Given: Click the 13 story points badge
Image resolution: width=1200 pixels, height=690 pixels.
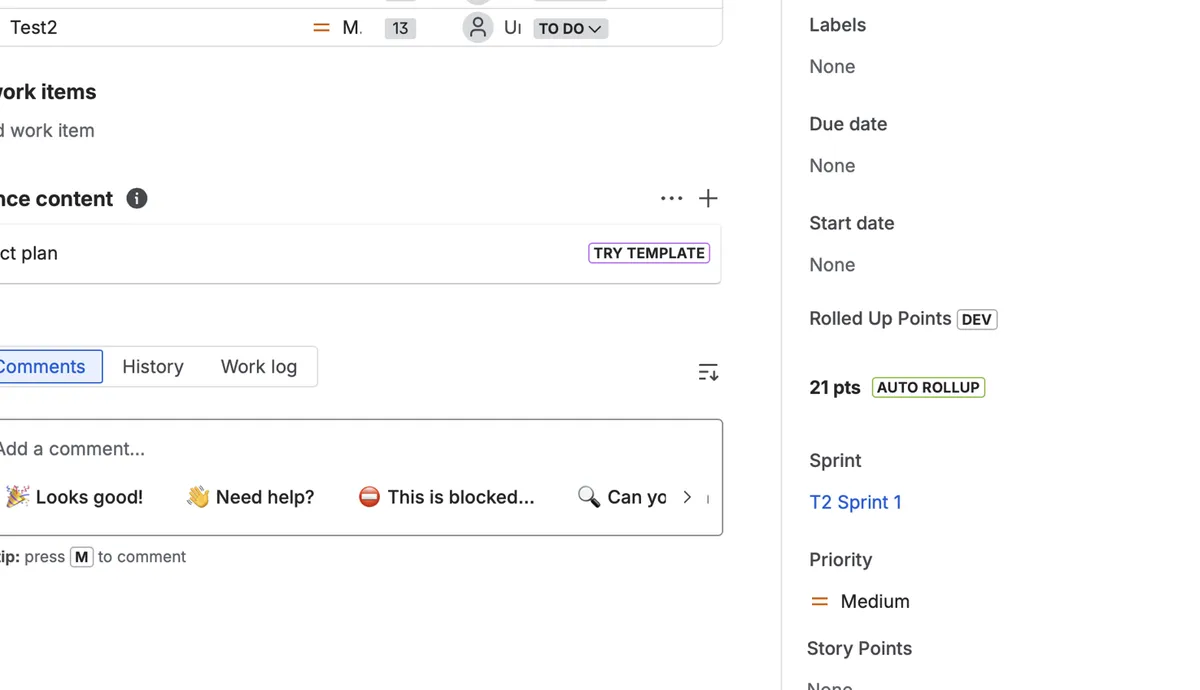Looking at the screenshot, I should 400,28.
